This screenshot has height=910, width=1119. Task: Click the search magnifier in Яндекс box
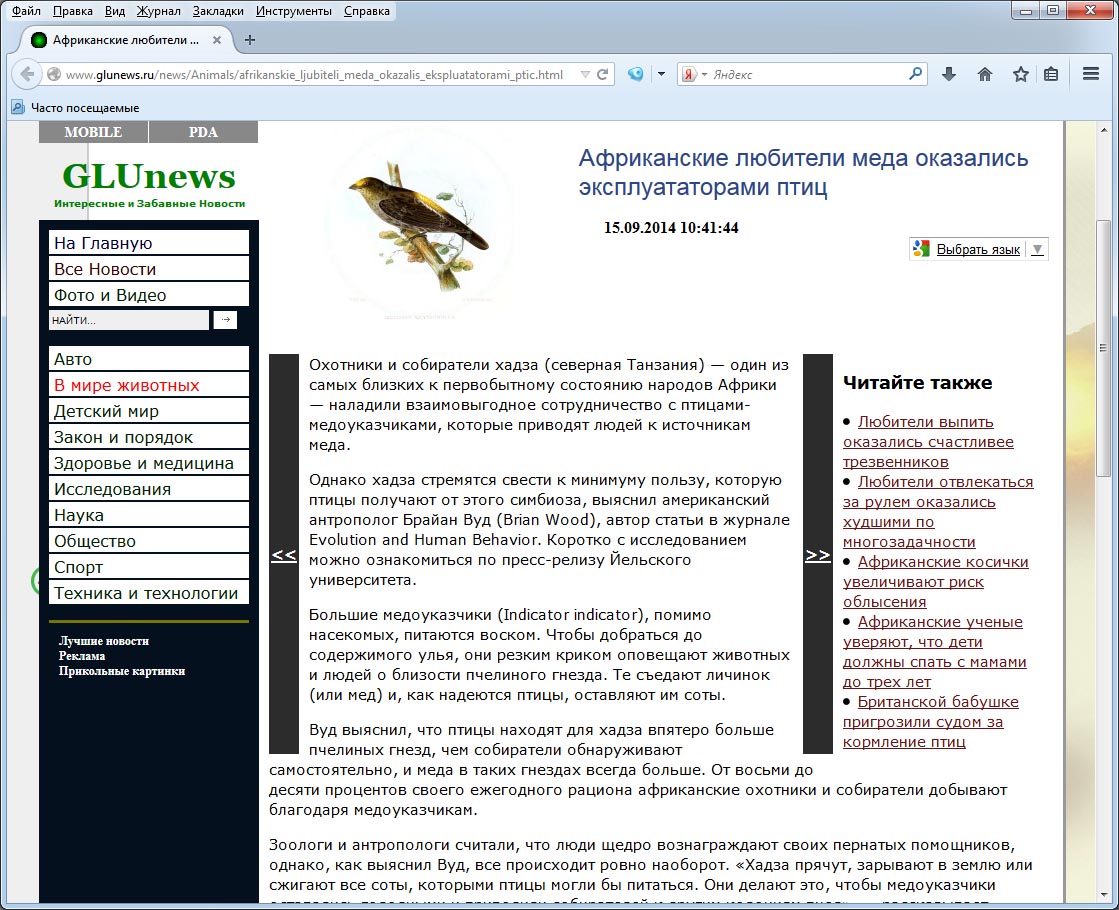point(915,74)
